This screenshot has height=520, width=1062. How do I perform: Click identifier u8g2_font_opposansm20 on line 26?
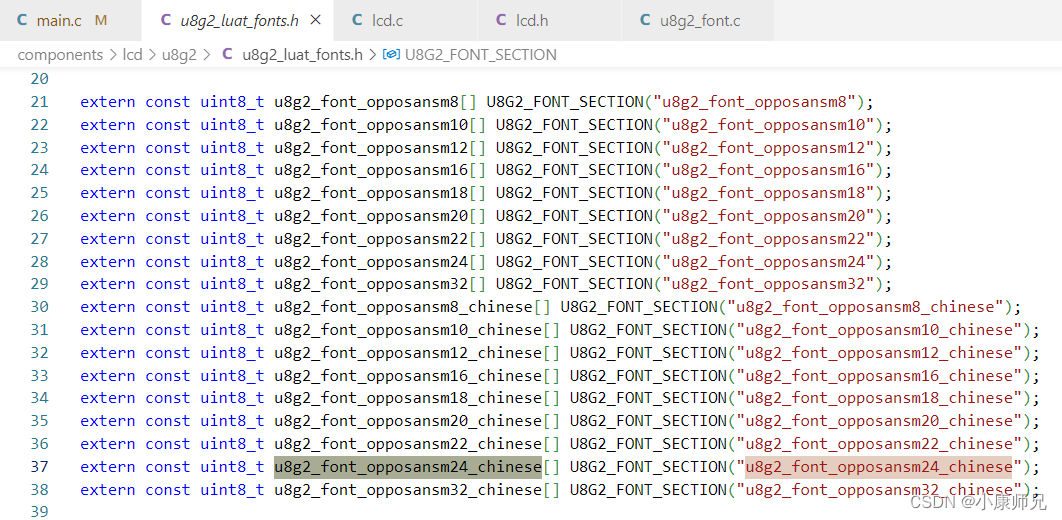371,216
